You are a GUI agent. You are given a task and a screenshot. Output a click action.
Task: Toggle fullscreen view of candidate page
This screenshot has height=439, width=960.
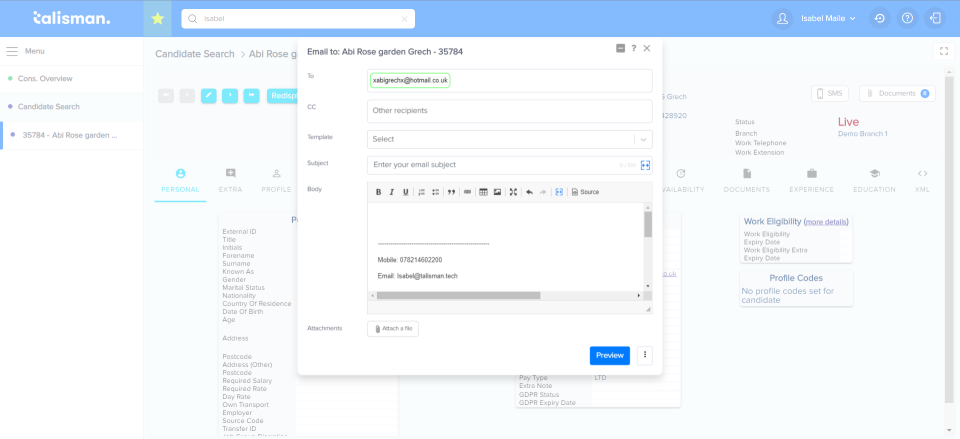pos(943,51)
